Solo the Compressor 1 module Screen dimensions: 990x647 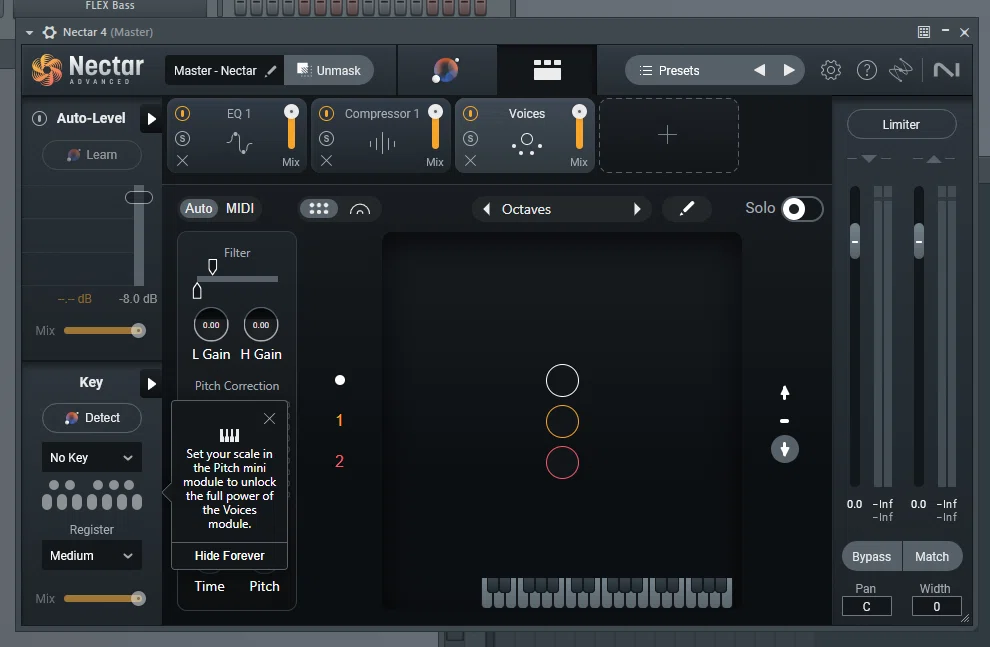tap(326, 138)
